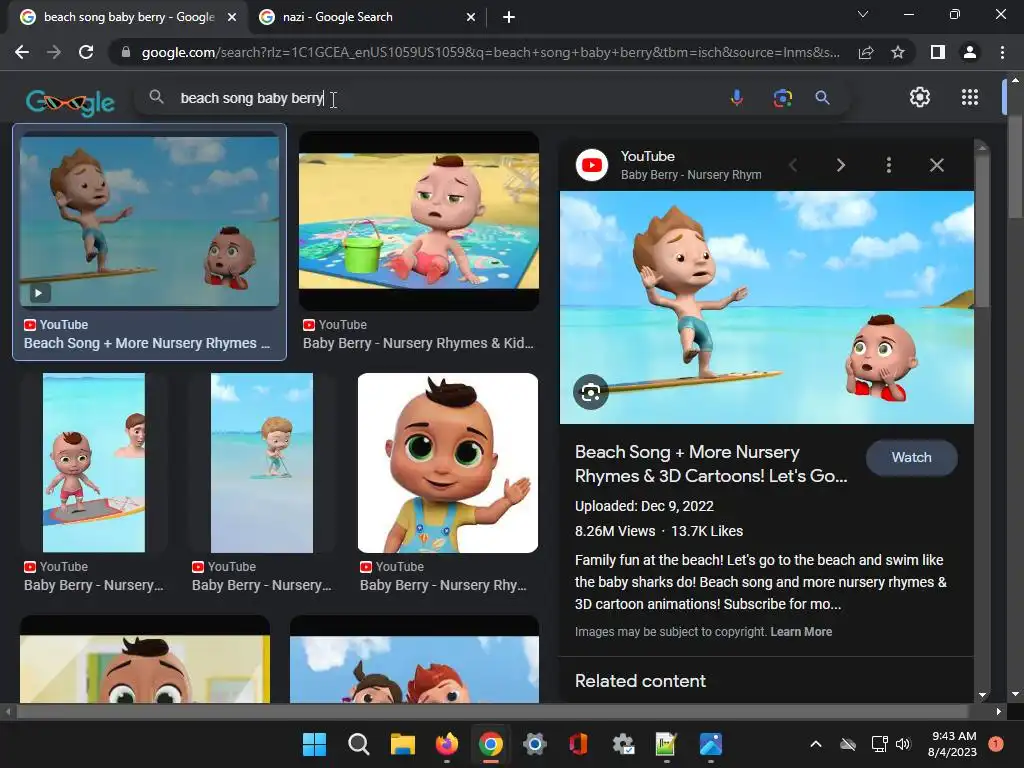Click the Watch button
The image size is (1024, 768).
click(912, 457)
